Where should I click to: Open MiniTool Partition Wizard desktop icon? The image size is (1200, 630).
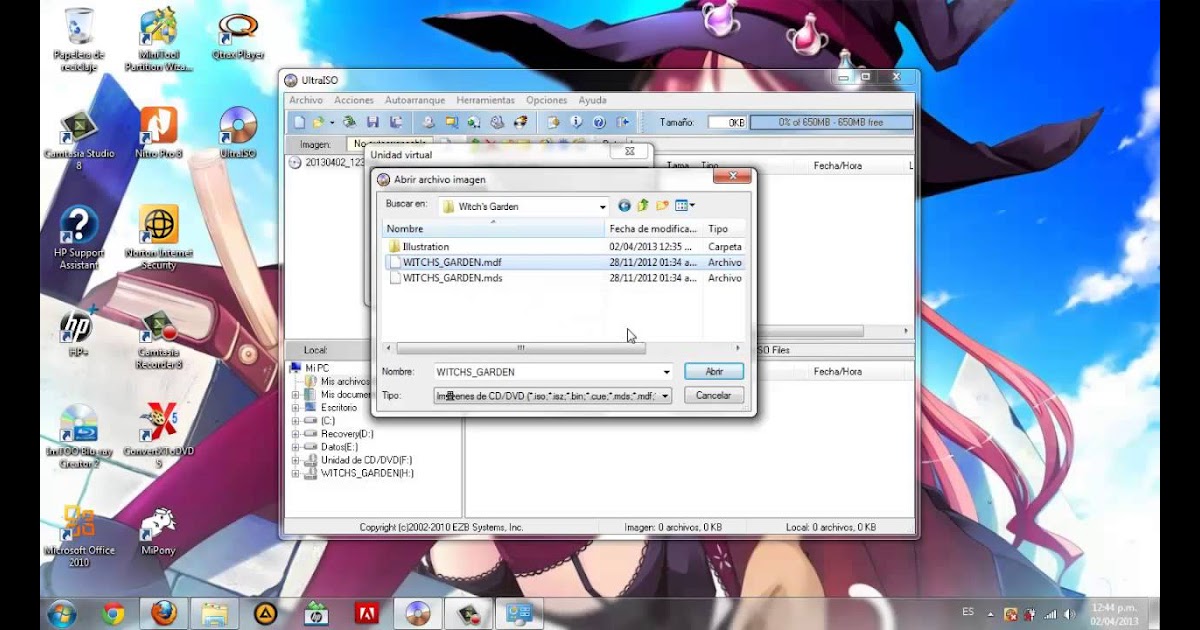coord(157,40)
